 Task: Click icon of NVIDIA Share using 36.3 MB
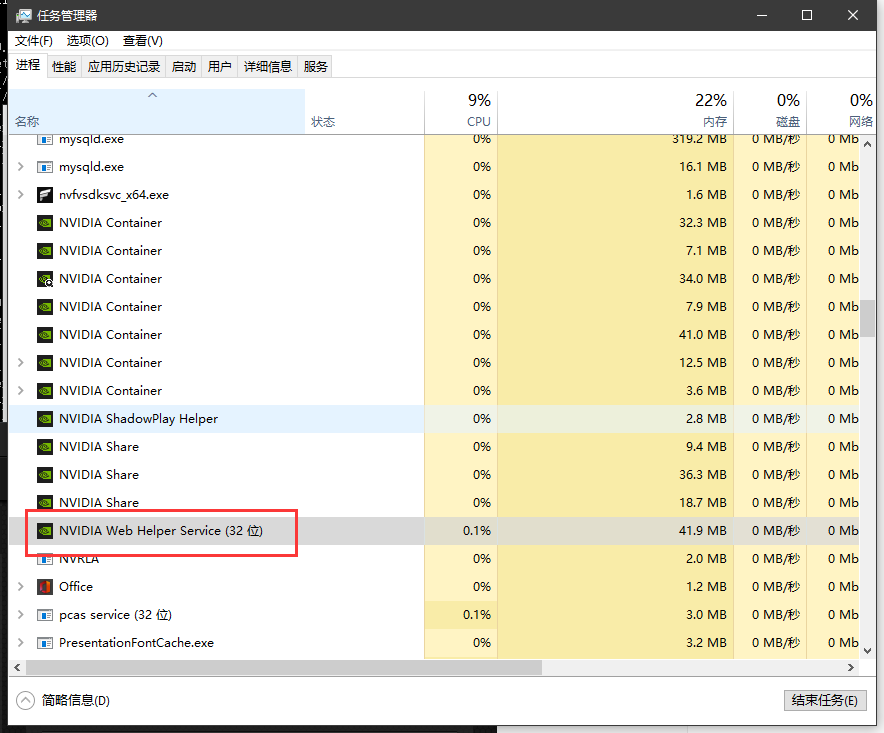[45, 475]
